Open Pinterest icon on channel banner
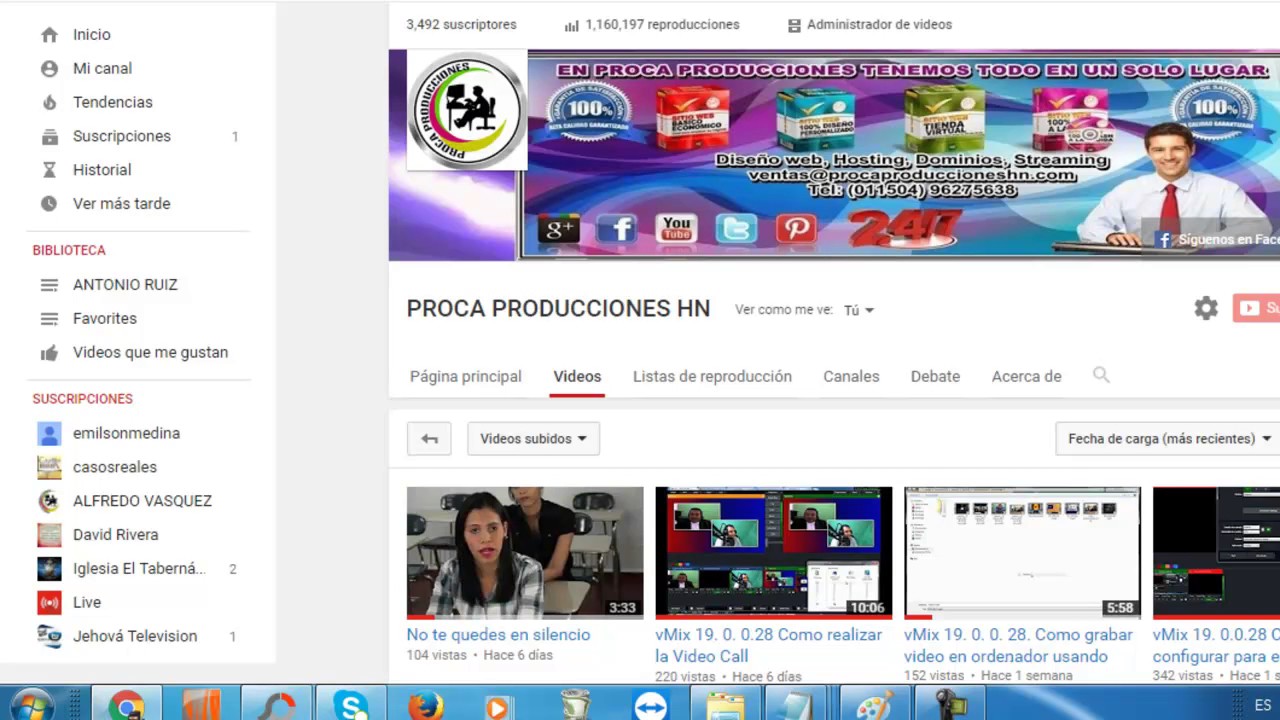 [796, 229]
